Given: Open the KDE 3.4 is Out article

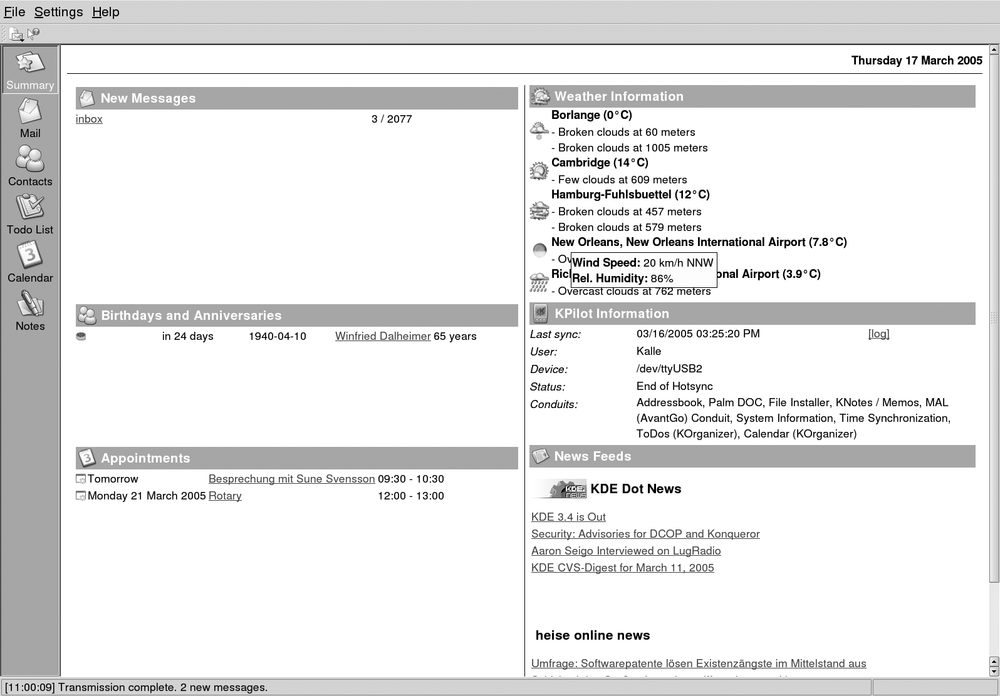Looking at the screenshot, I should pos(568,516).
